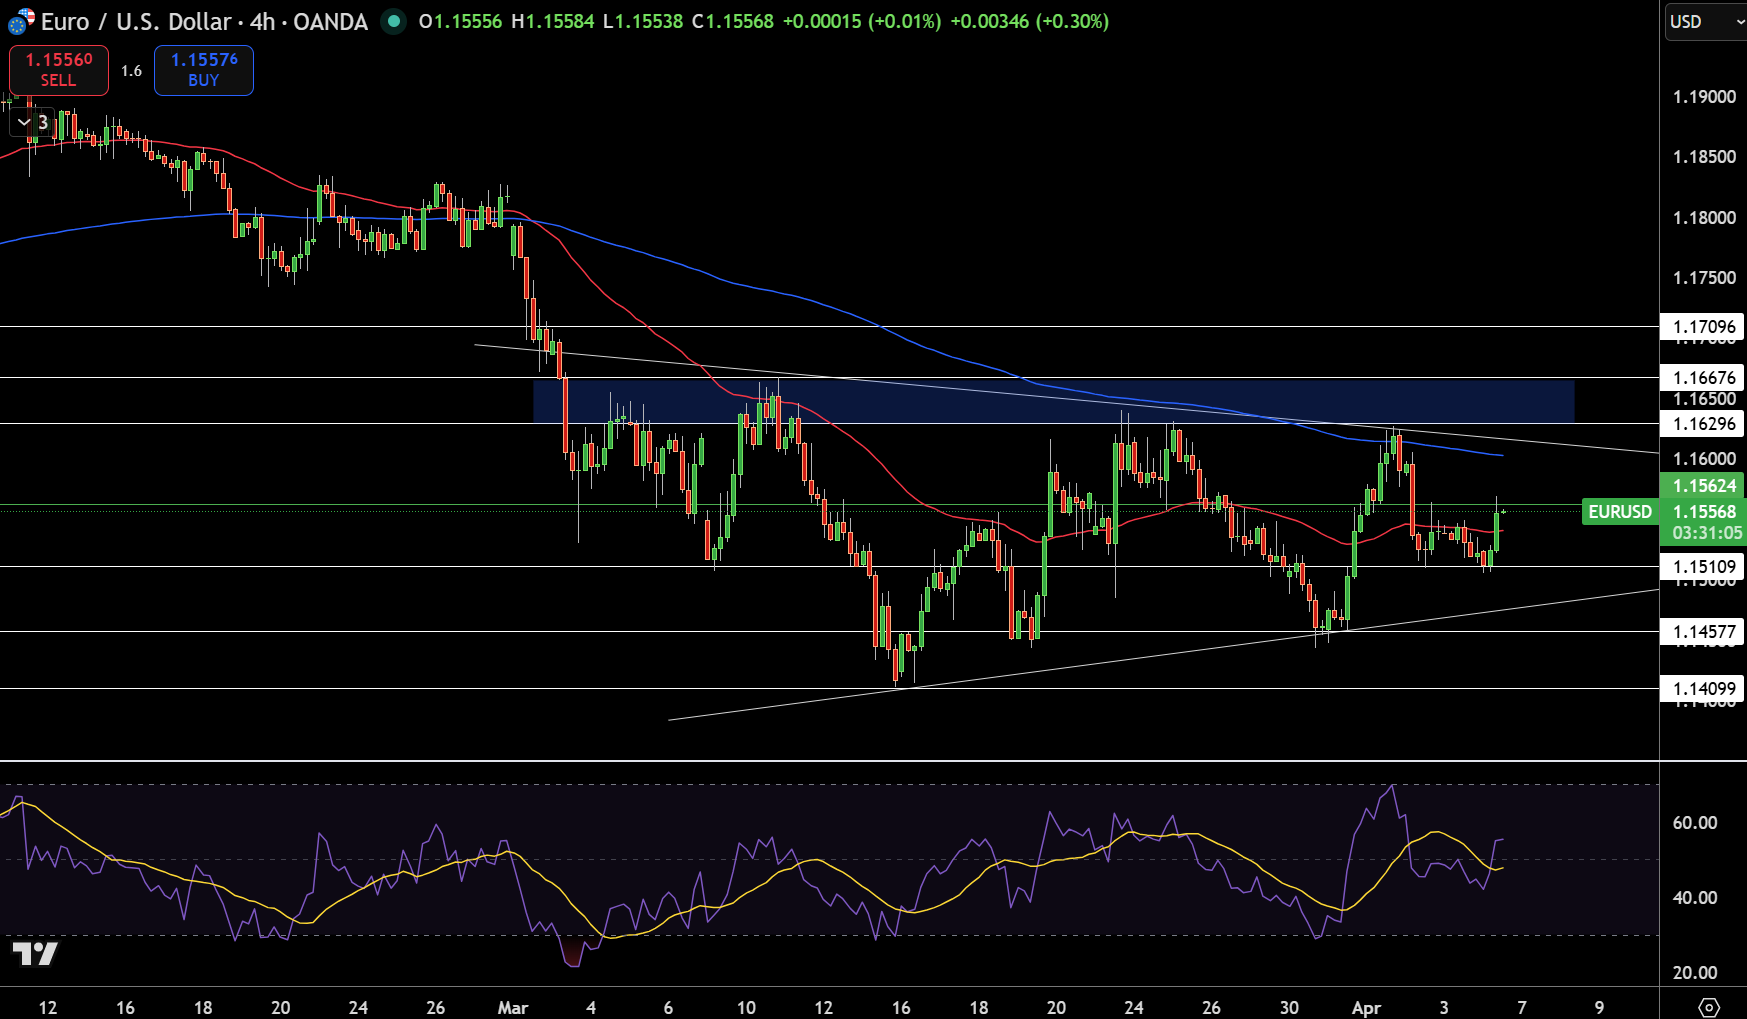Select the 1.14099 horizontal line price label
The height and width of the screenshot is (1019, 1747).
pos(1703,688)
